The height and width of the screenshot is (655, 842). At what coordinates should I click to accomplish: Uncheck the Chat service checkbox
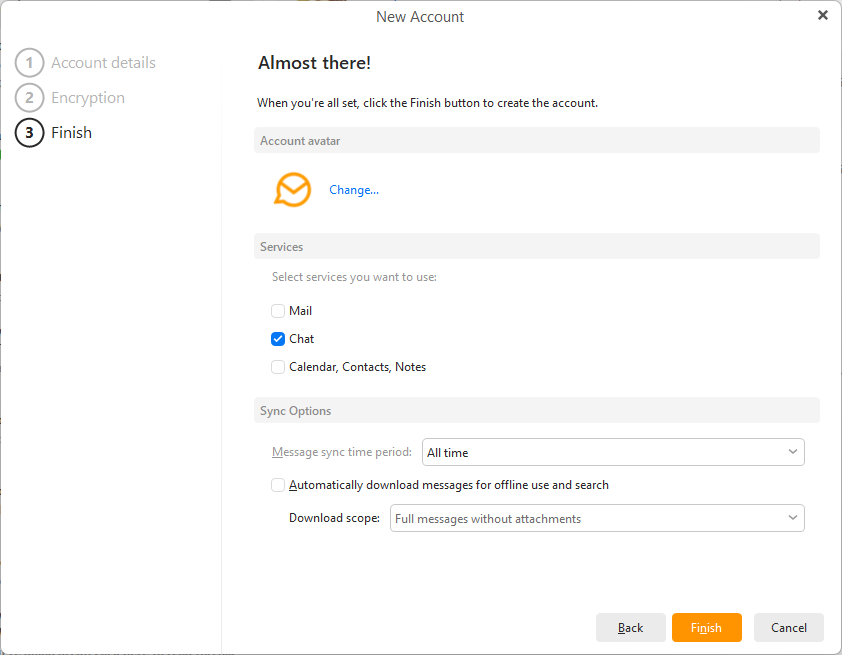(278, 339)
